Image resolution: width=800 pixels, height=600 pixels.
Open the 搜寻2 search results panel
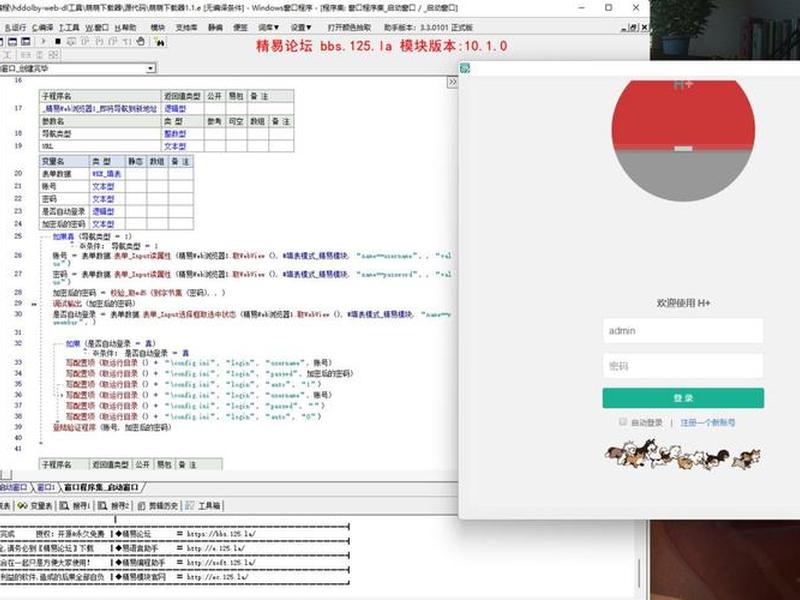114,506
